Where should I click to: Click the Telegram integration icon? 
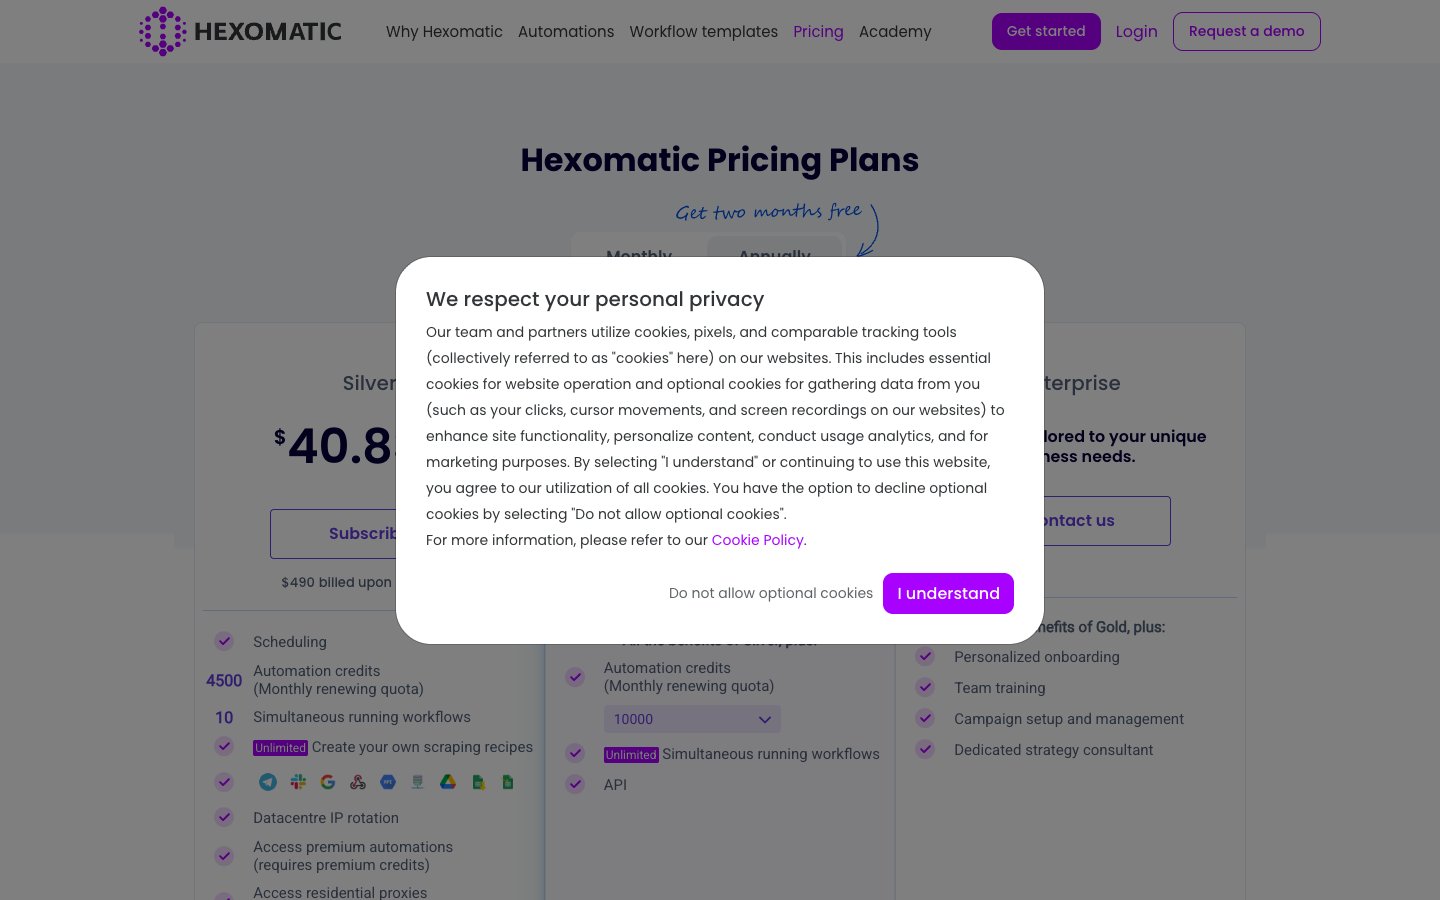(268, 782)
